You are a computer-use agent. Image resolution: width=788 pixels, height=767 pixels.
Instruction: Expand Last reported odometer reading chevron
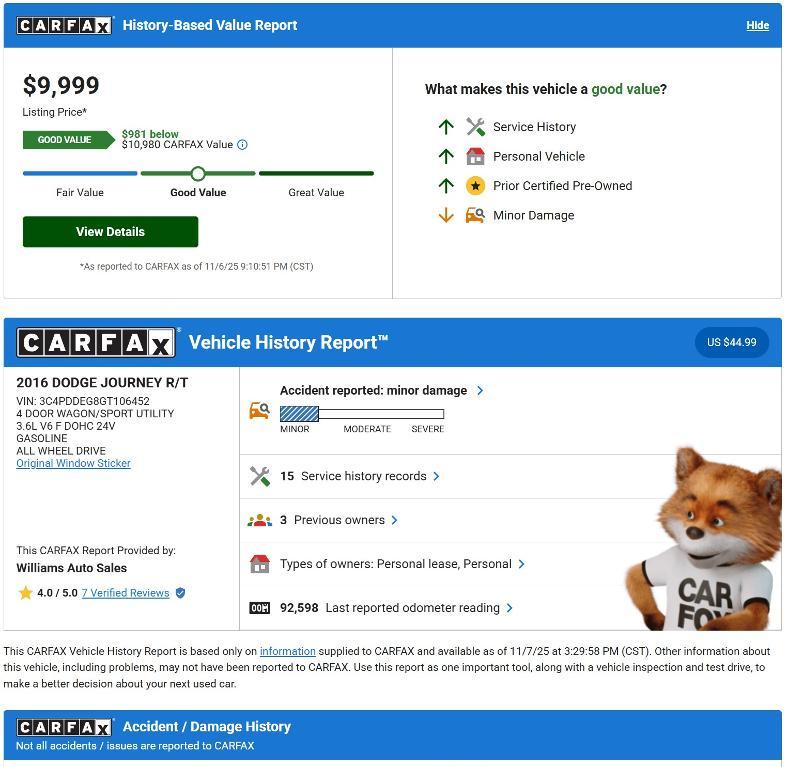[510, 609]
